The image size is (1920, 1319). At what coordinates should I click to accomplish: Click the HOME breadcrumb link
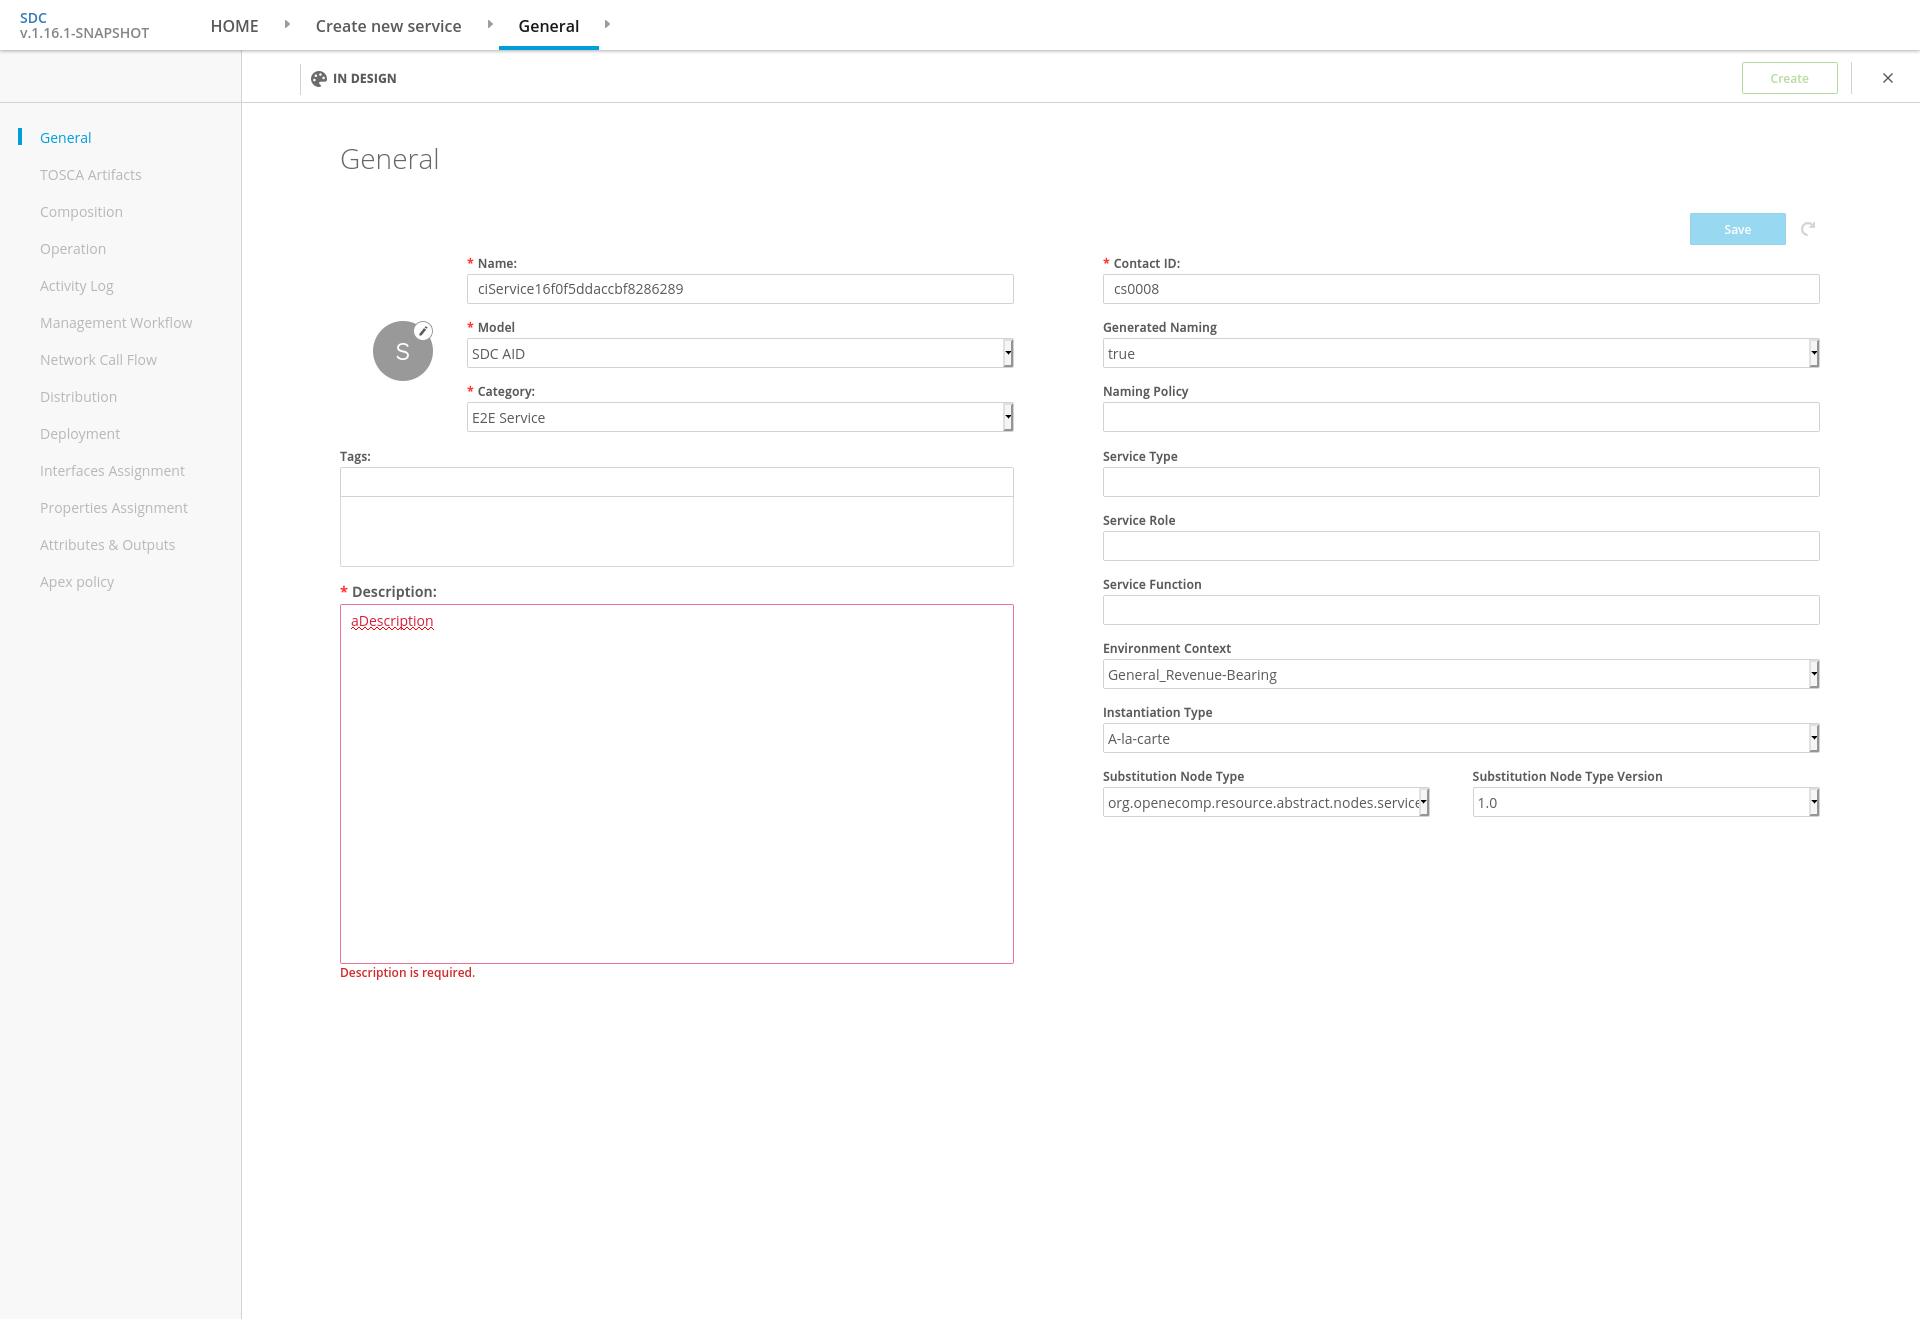click(234, 26)
